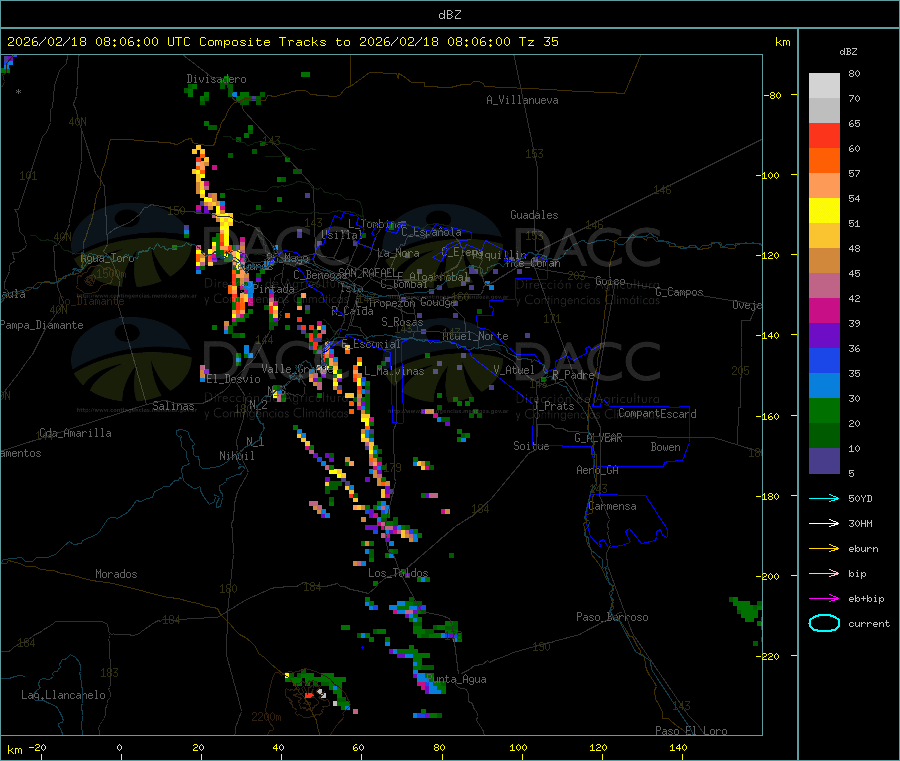The image size is (900, 761).
Task: Click the Agua_Toro label
Action: click(107, 258)
